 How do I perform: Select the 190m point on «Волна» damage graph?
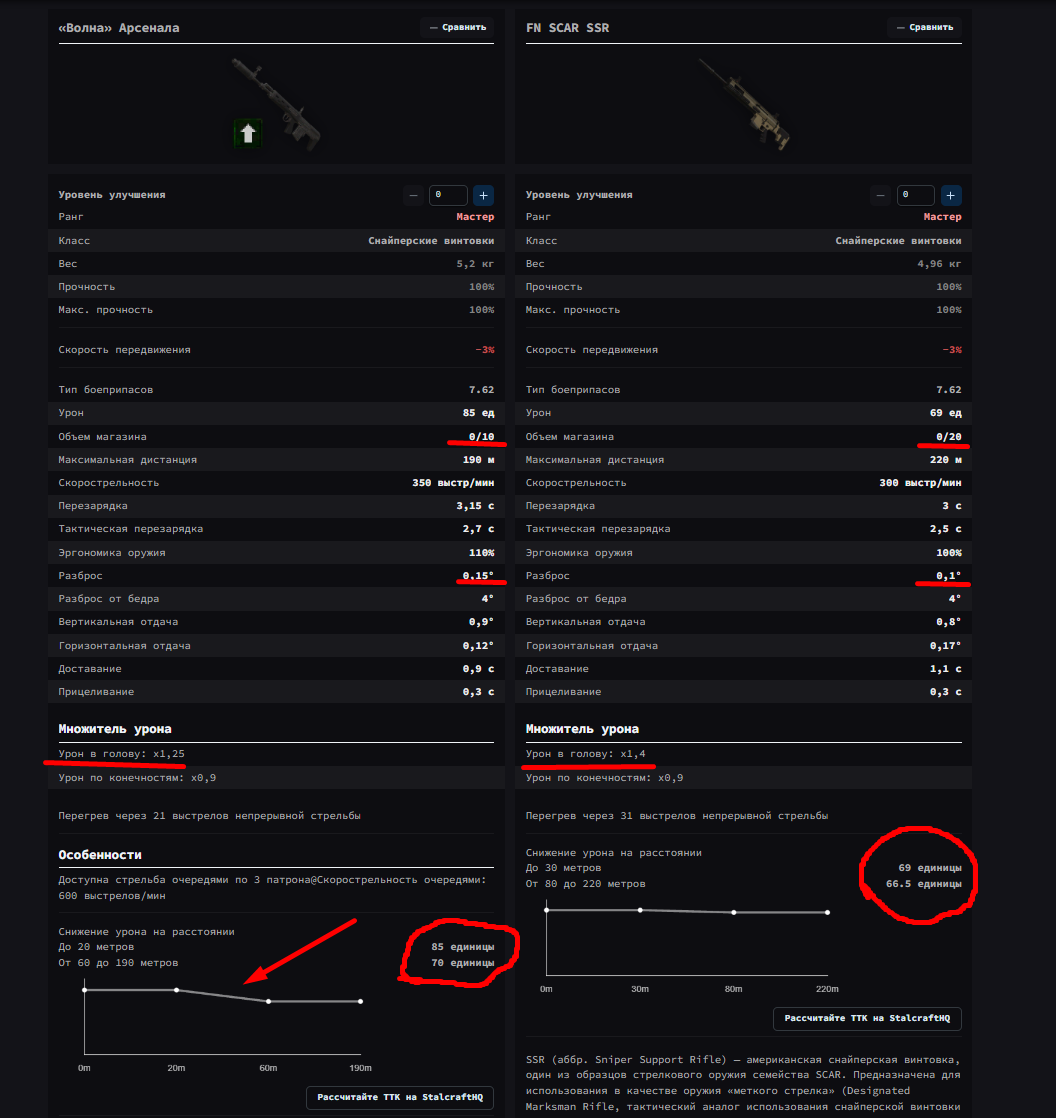tap(361, 1001)
